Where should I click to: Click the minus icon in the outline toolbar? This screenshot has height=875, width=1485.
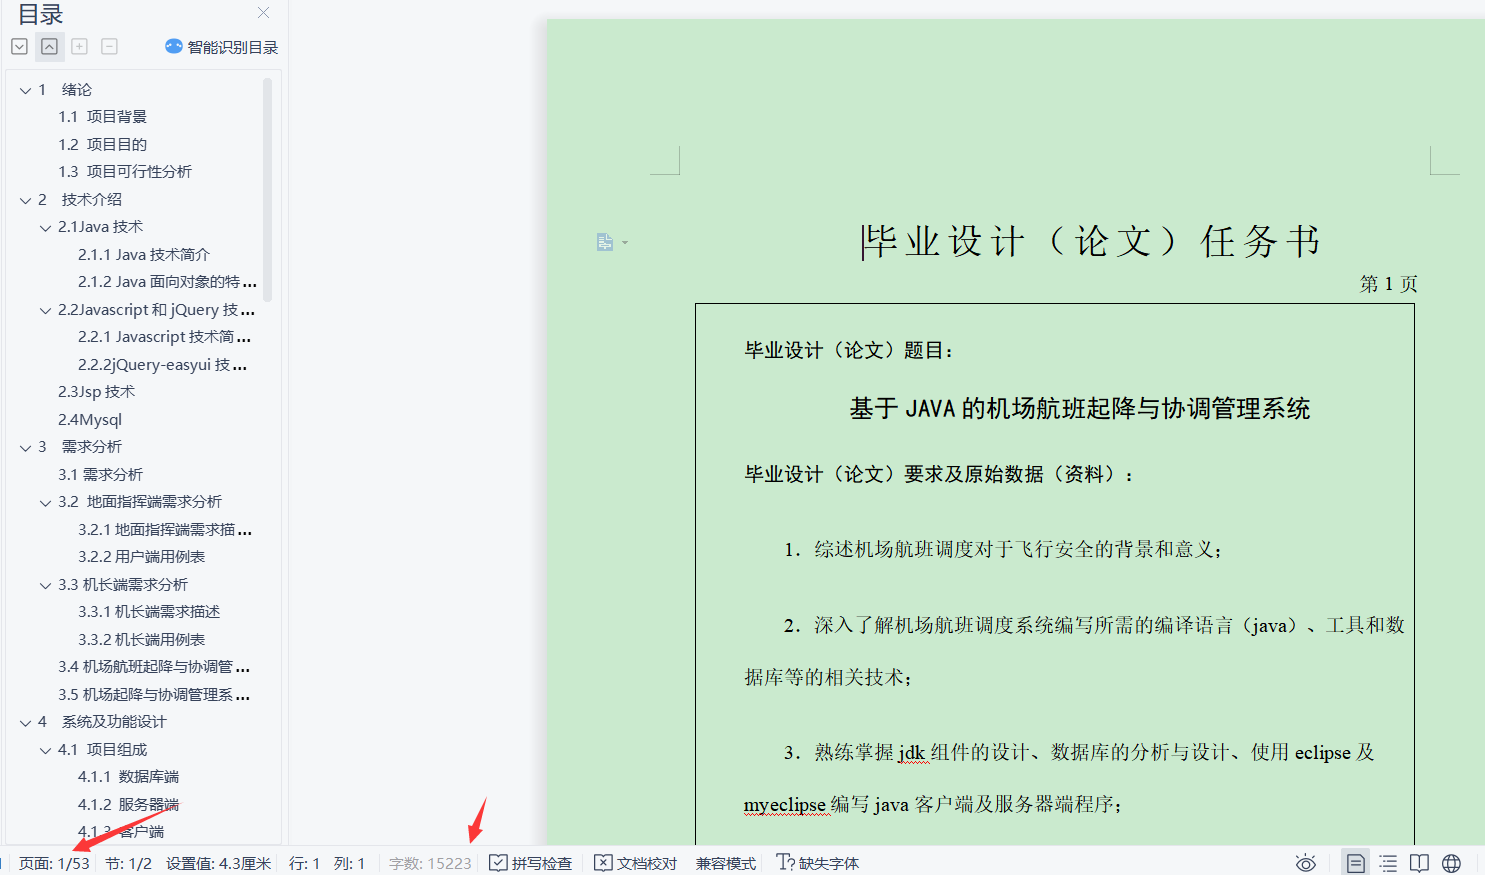click(x=110, y=46)
